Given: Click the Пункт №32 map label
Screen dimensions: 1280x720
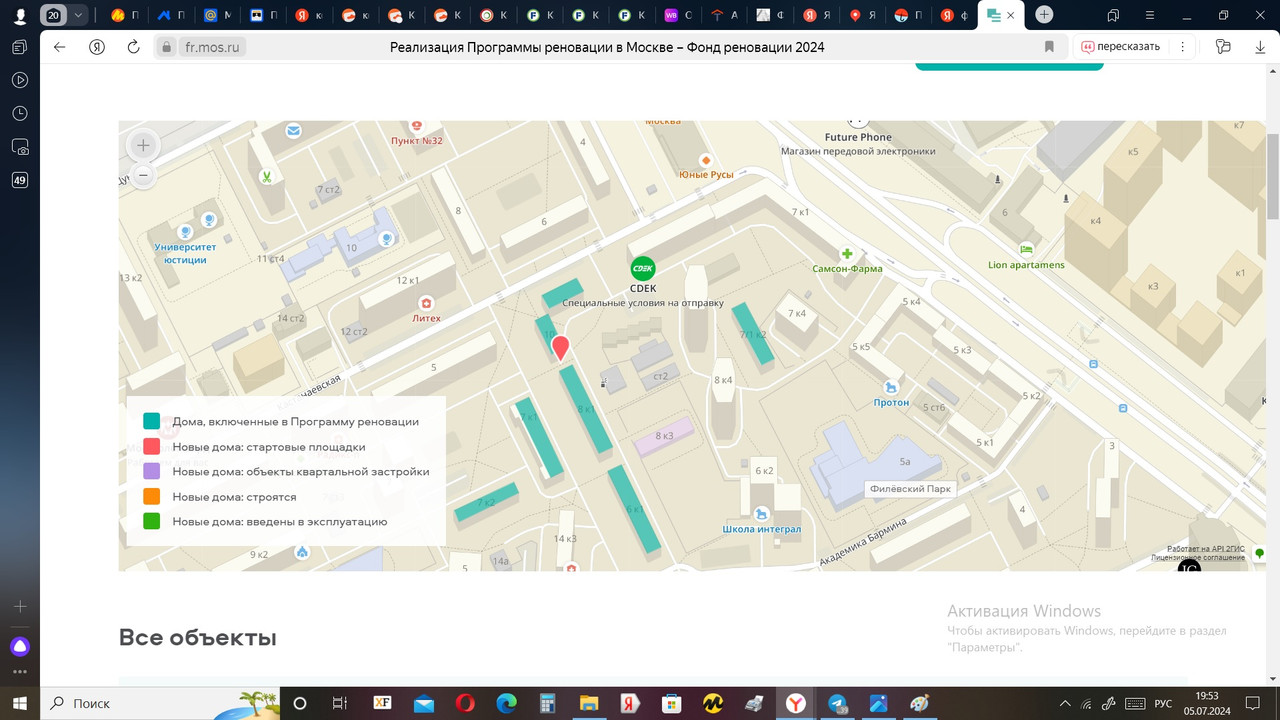Looking at the screenshot, I should click(417, 141).
